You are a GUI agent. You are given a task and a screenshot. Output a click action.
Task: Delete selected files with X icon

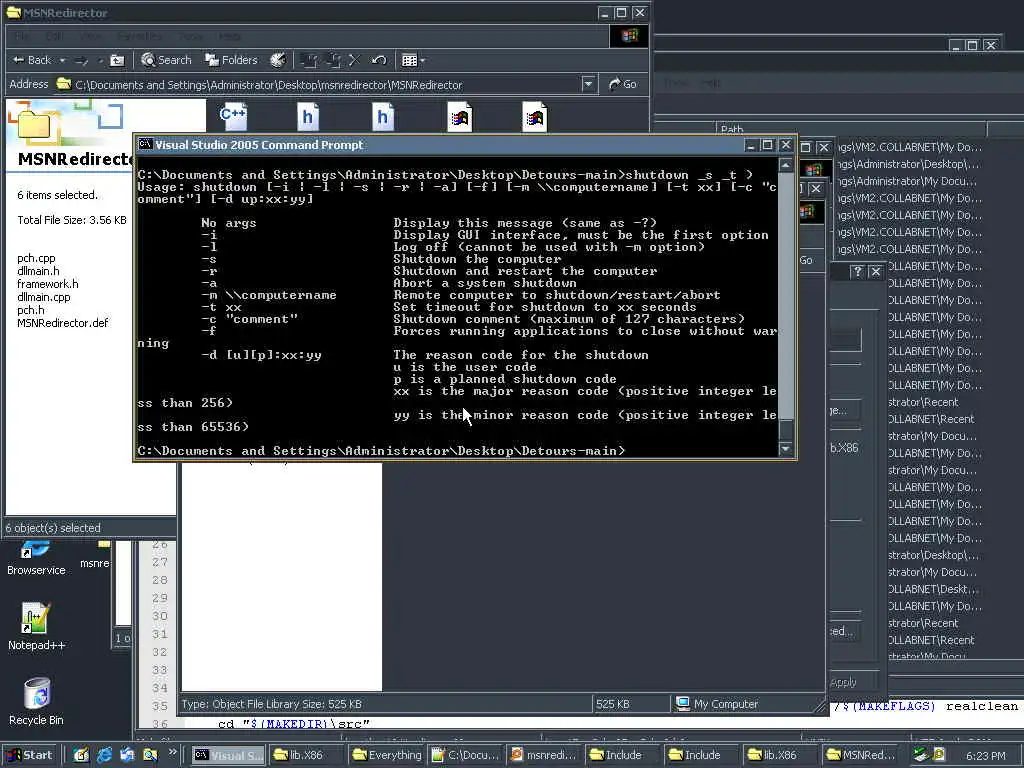355,61
